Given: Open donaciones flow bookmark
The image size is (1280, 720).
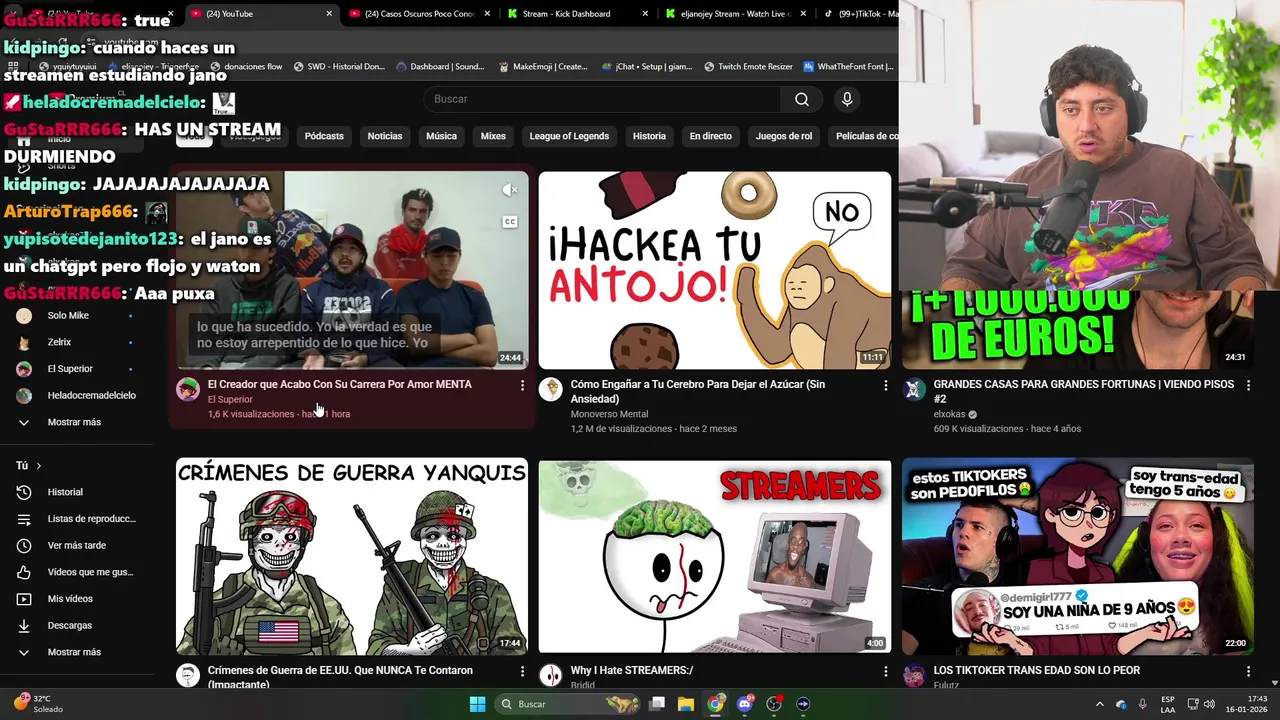Looking at the screenshot, I should [246, 67].
